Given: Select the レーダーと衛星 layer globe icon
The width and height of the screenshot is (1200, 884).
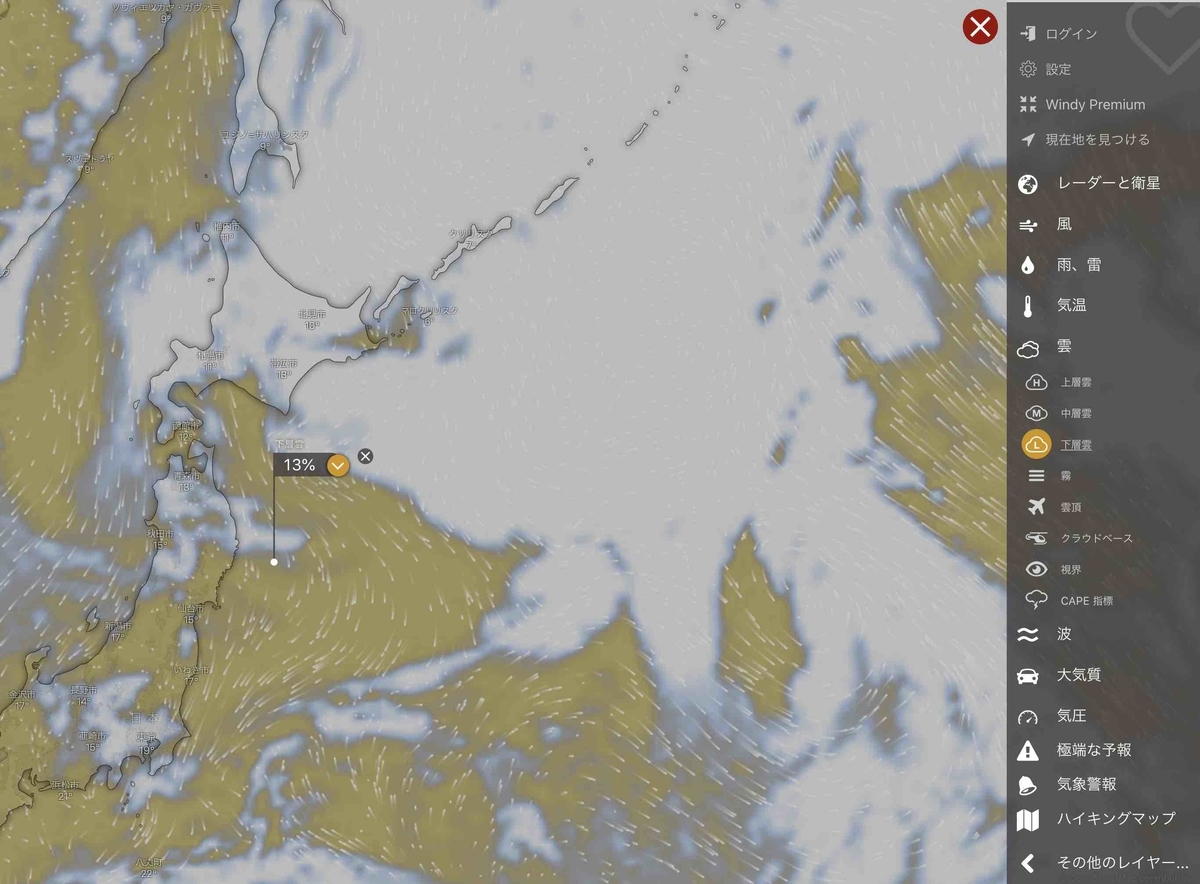Looking at the screenshot, I should click(x=1028, y=184).
